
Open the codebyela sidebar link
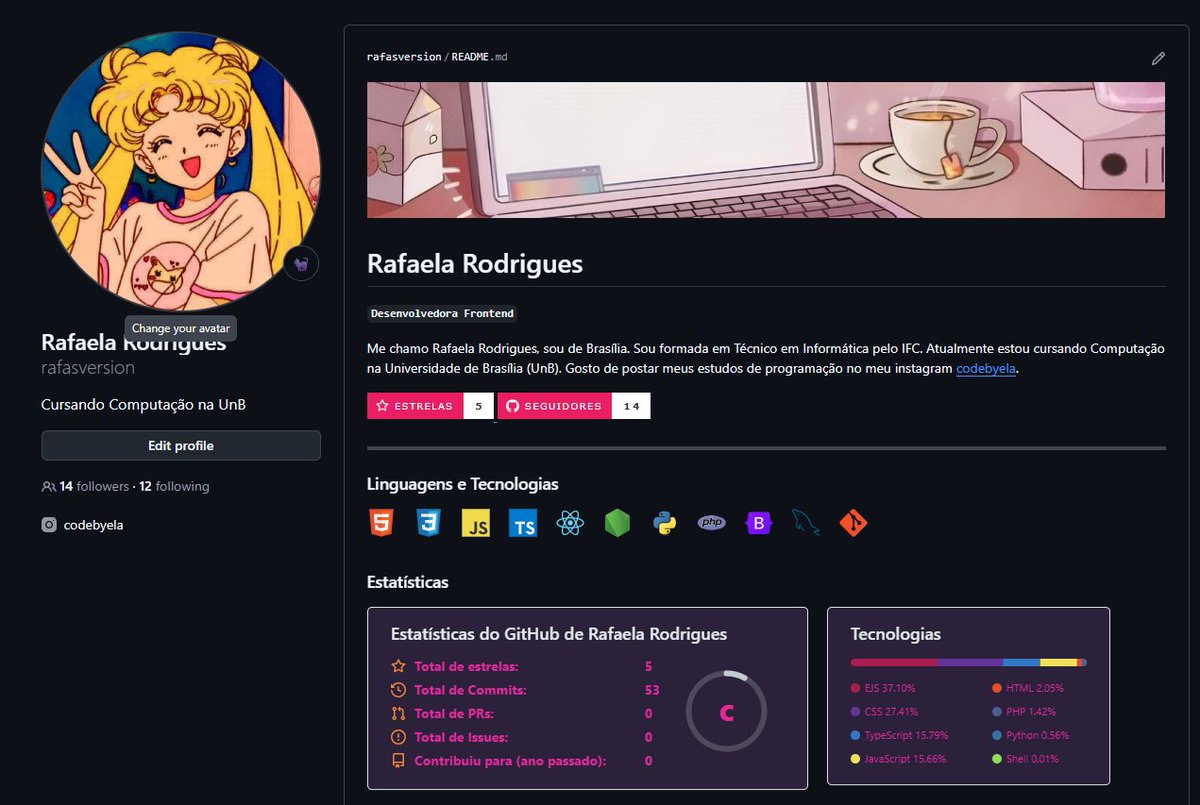click(x=93, y=525)
